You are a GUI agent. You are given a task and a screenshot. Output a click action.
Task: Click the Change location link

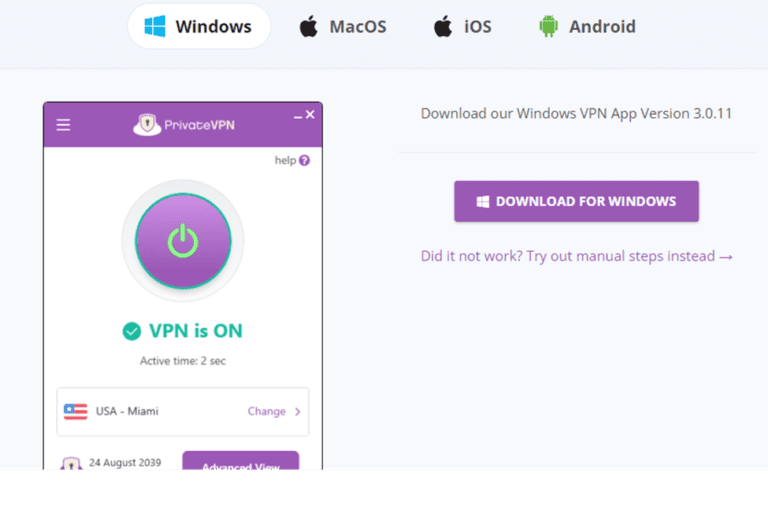click(267, 411)
